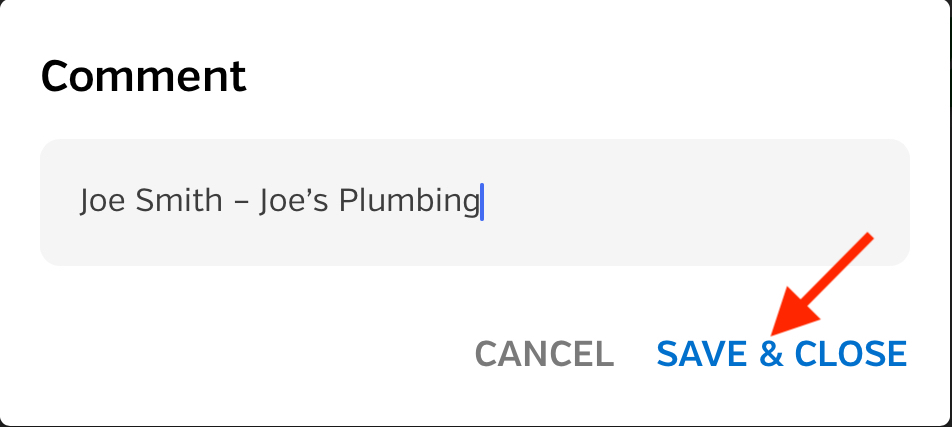Click on the word Smith in field
This screenshot has width=952, height=427.
pyautogui.click(x=178, y=200)
